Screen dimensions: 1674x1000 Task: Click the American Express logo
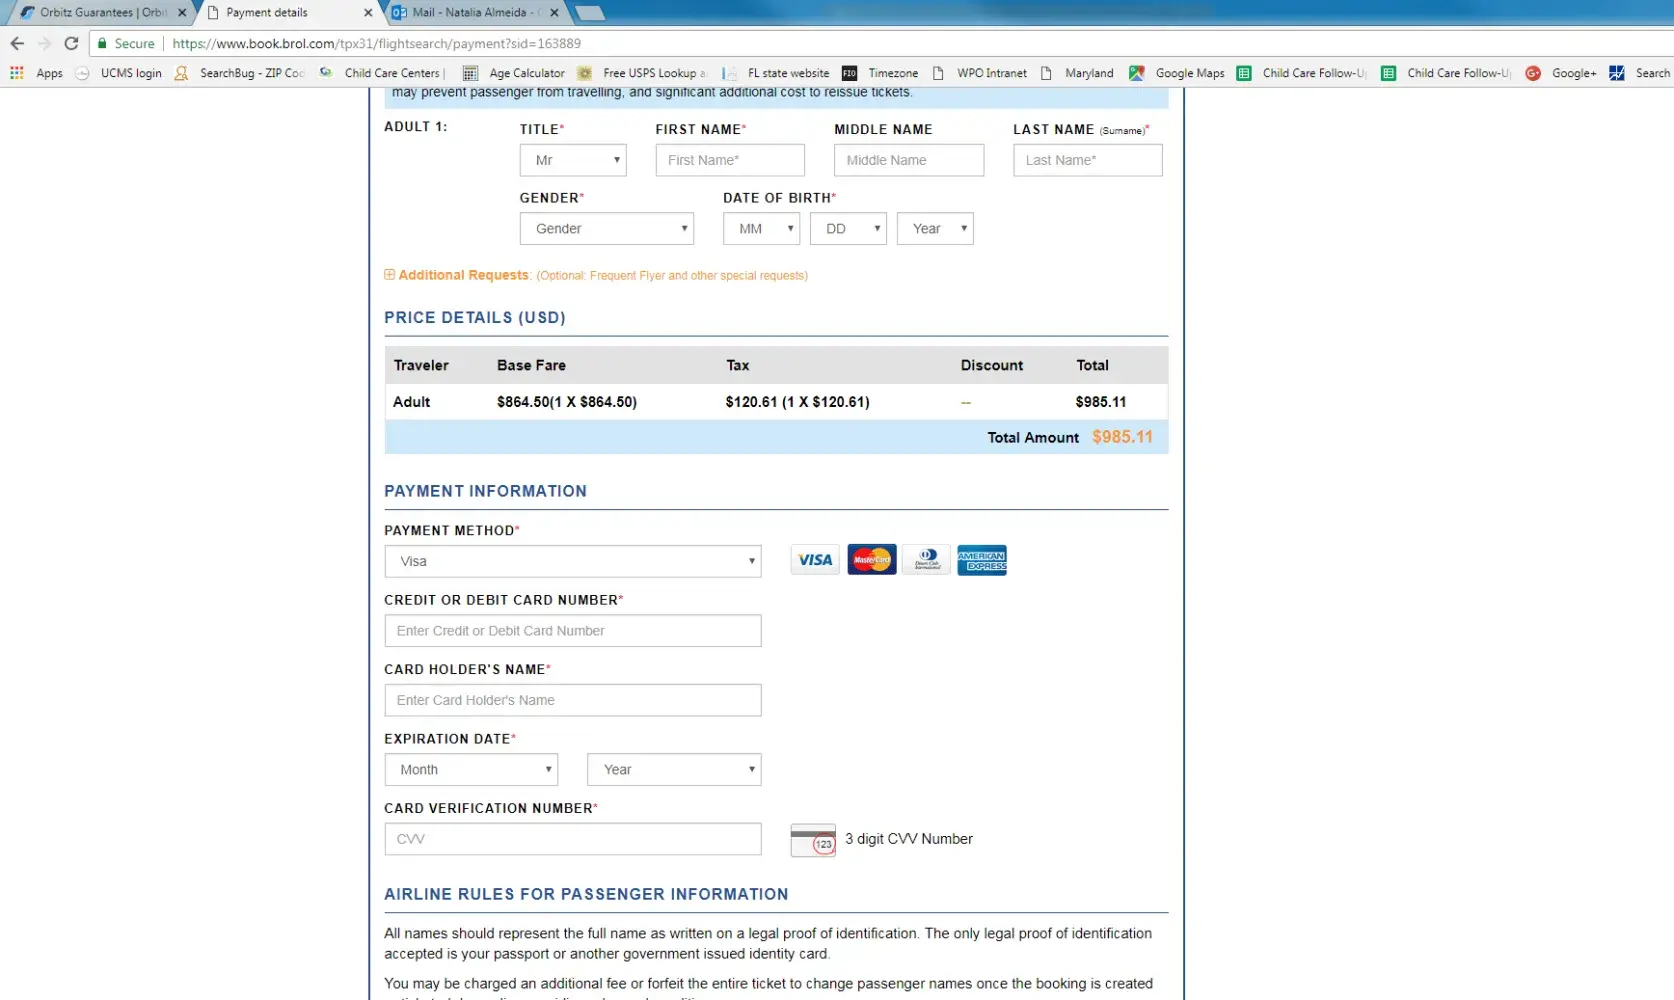pyautogui.click(x=982, y=560)
